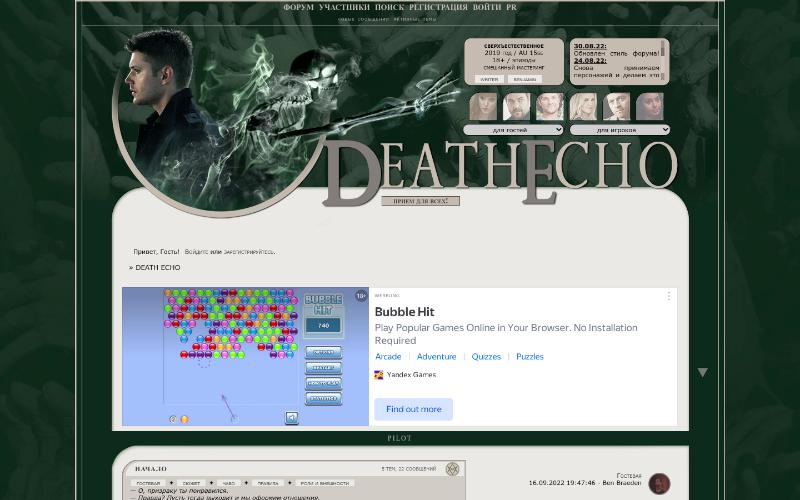This screenshot has height=500, width=800.
Task: Click the sound icon in the Bubble Hit ad
Action: 291,418
